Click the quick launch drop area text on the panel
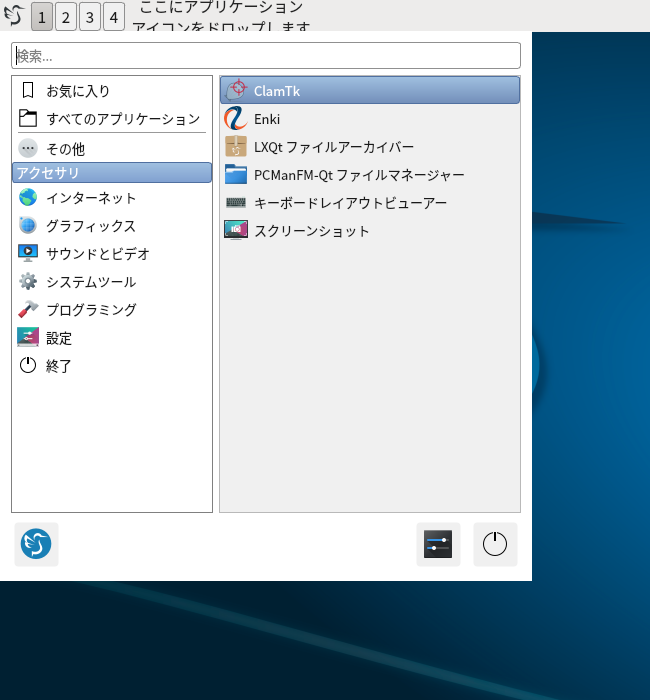The width and height of the screenshot is (650, 700). [x=221, y=16]
